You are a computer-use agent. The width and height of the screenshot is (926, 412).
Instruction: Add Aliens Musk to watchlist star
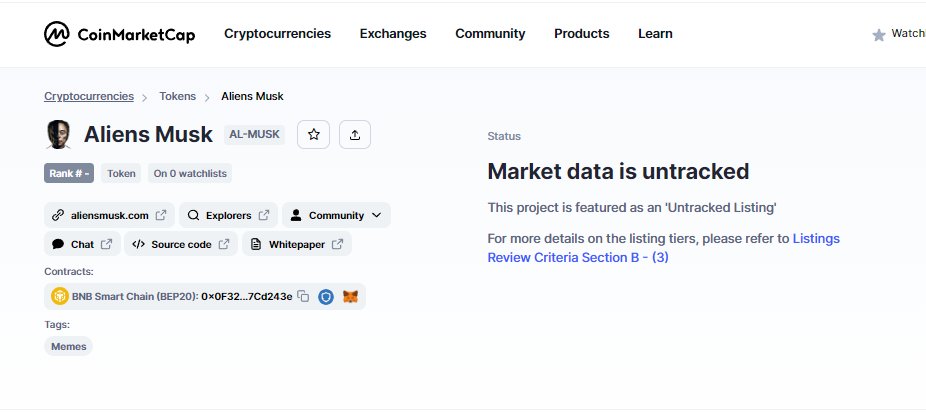314,135
